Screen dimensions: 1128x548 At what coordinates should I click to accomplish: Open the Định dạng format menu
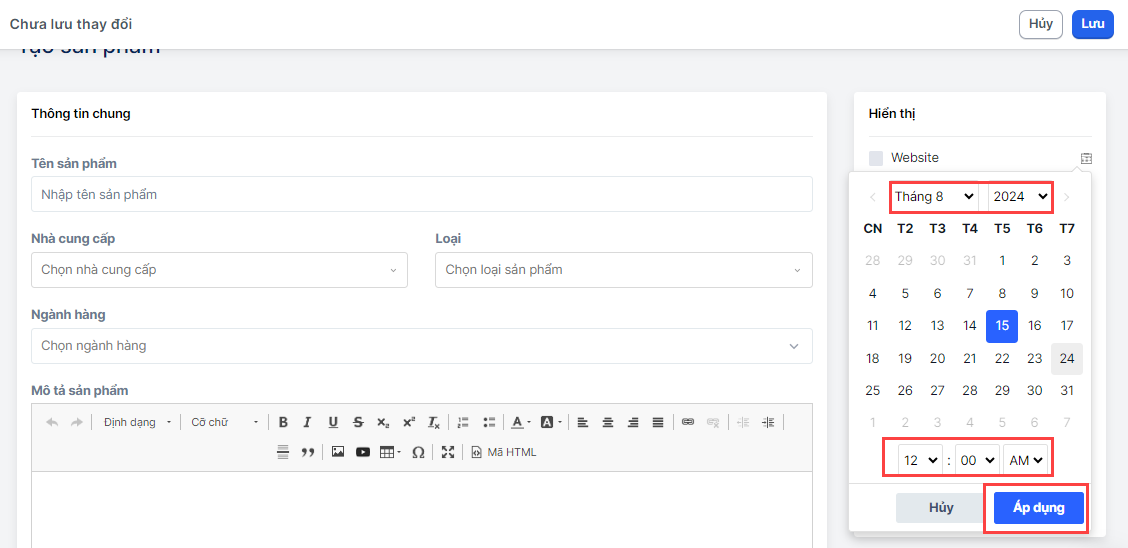(137, 422)
